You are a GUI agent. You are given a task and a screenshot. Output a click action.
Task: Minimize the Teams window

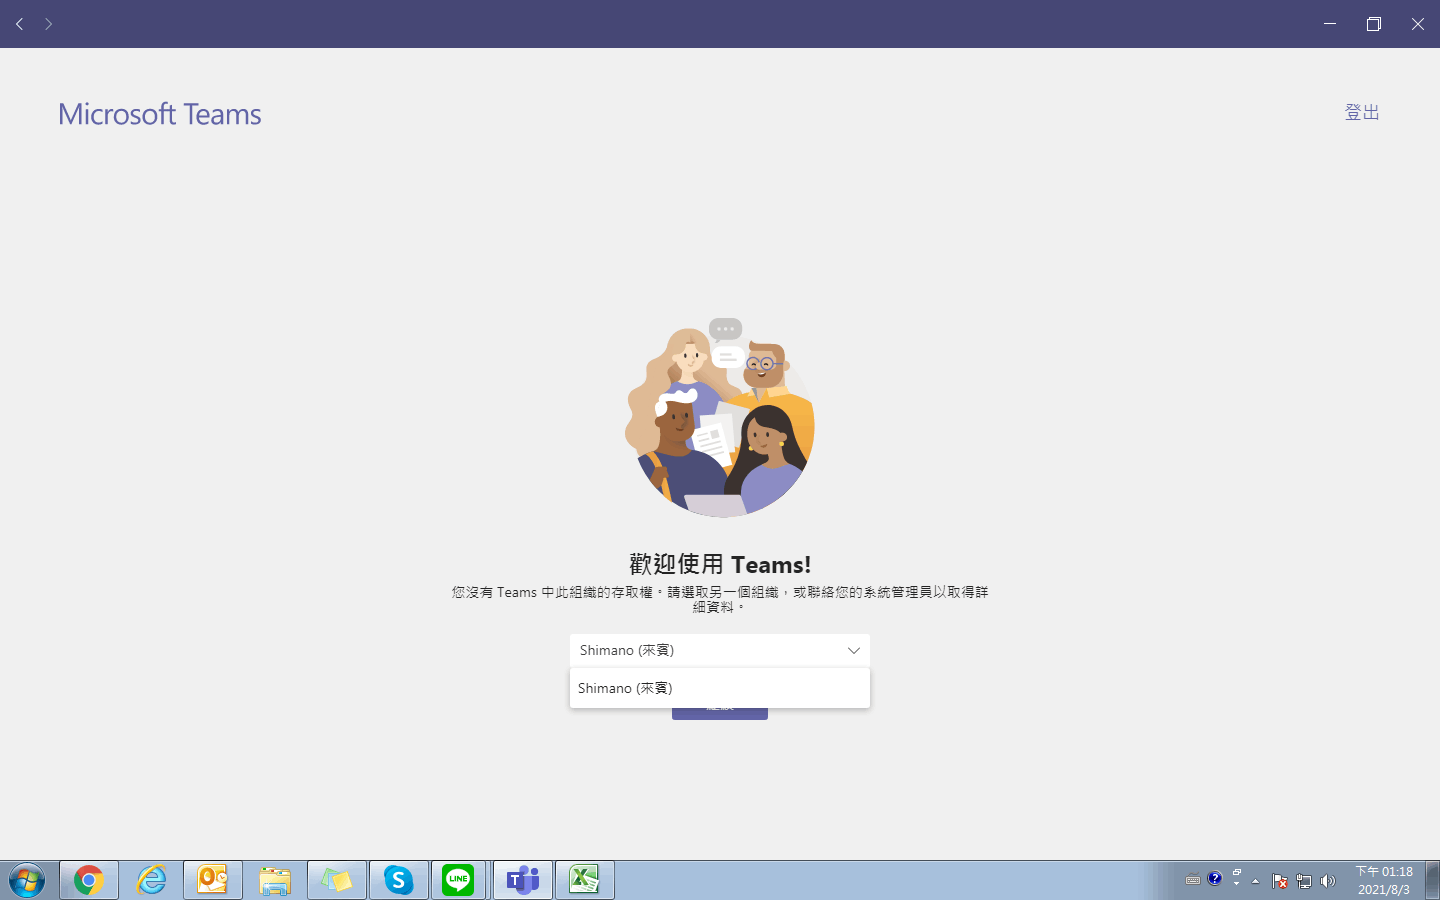click(1330, 24)
